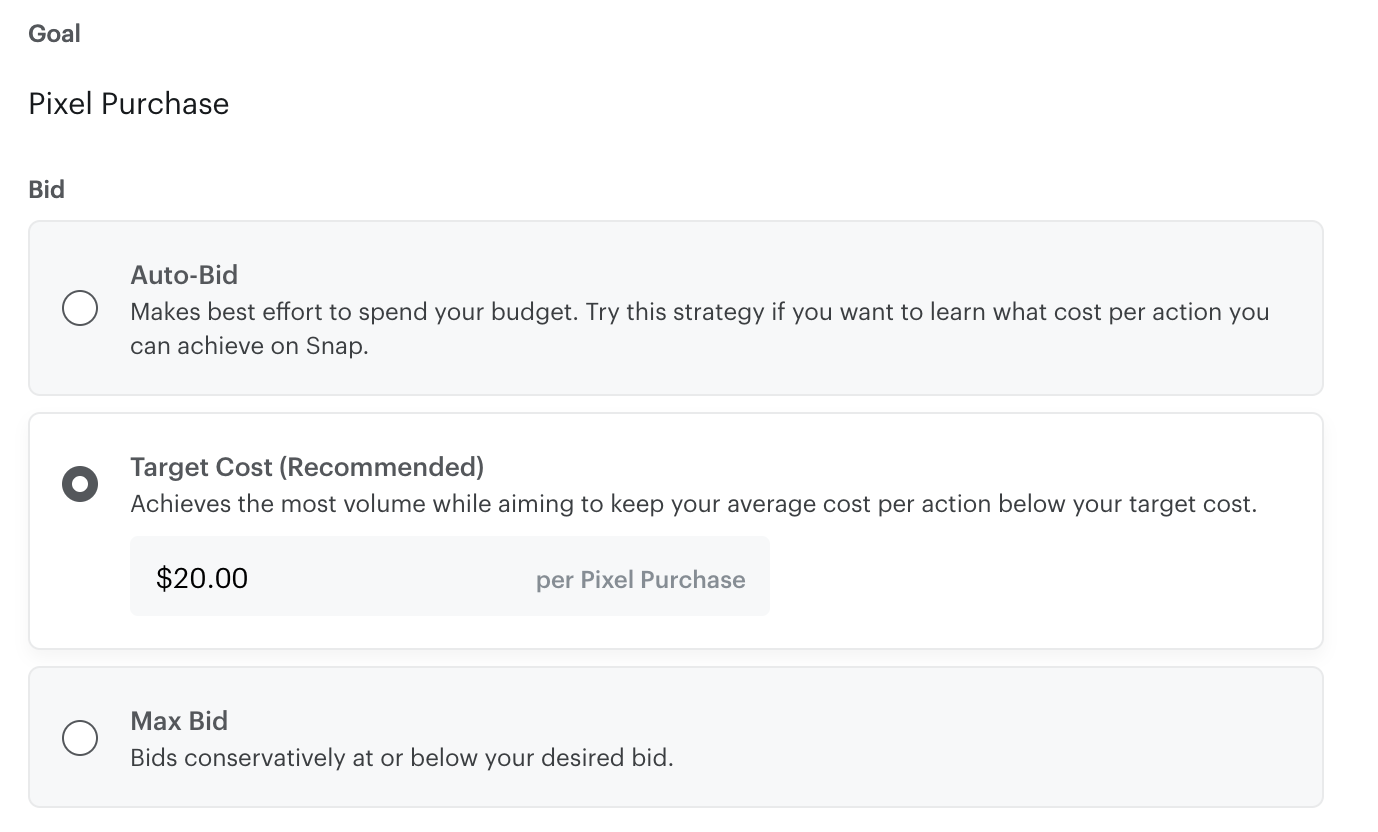Image resolution: width=1378 pixels, height=832 pixels.
Task: Click '(Recommended)' in the Target Cost heading
Action: tap(381, 467)
